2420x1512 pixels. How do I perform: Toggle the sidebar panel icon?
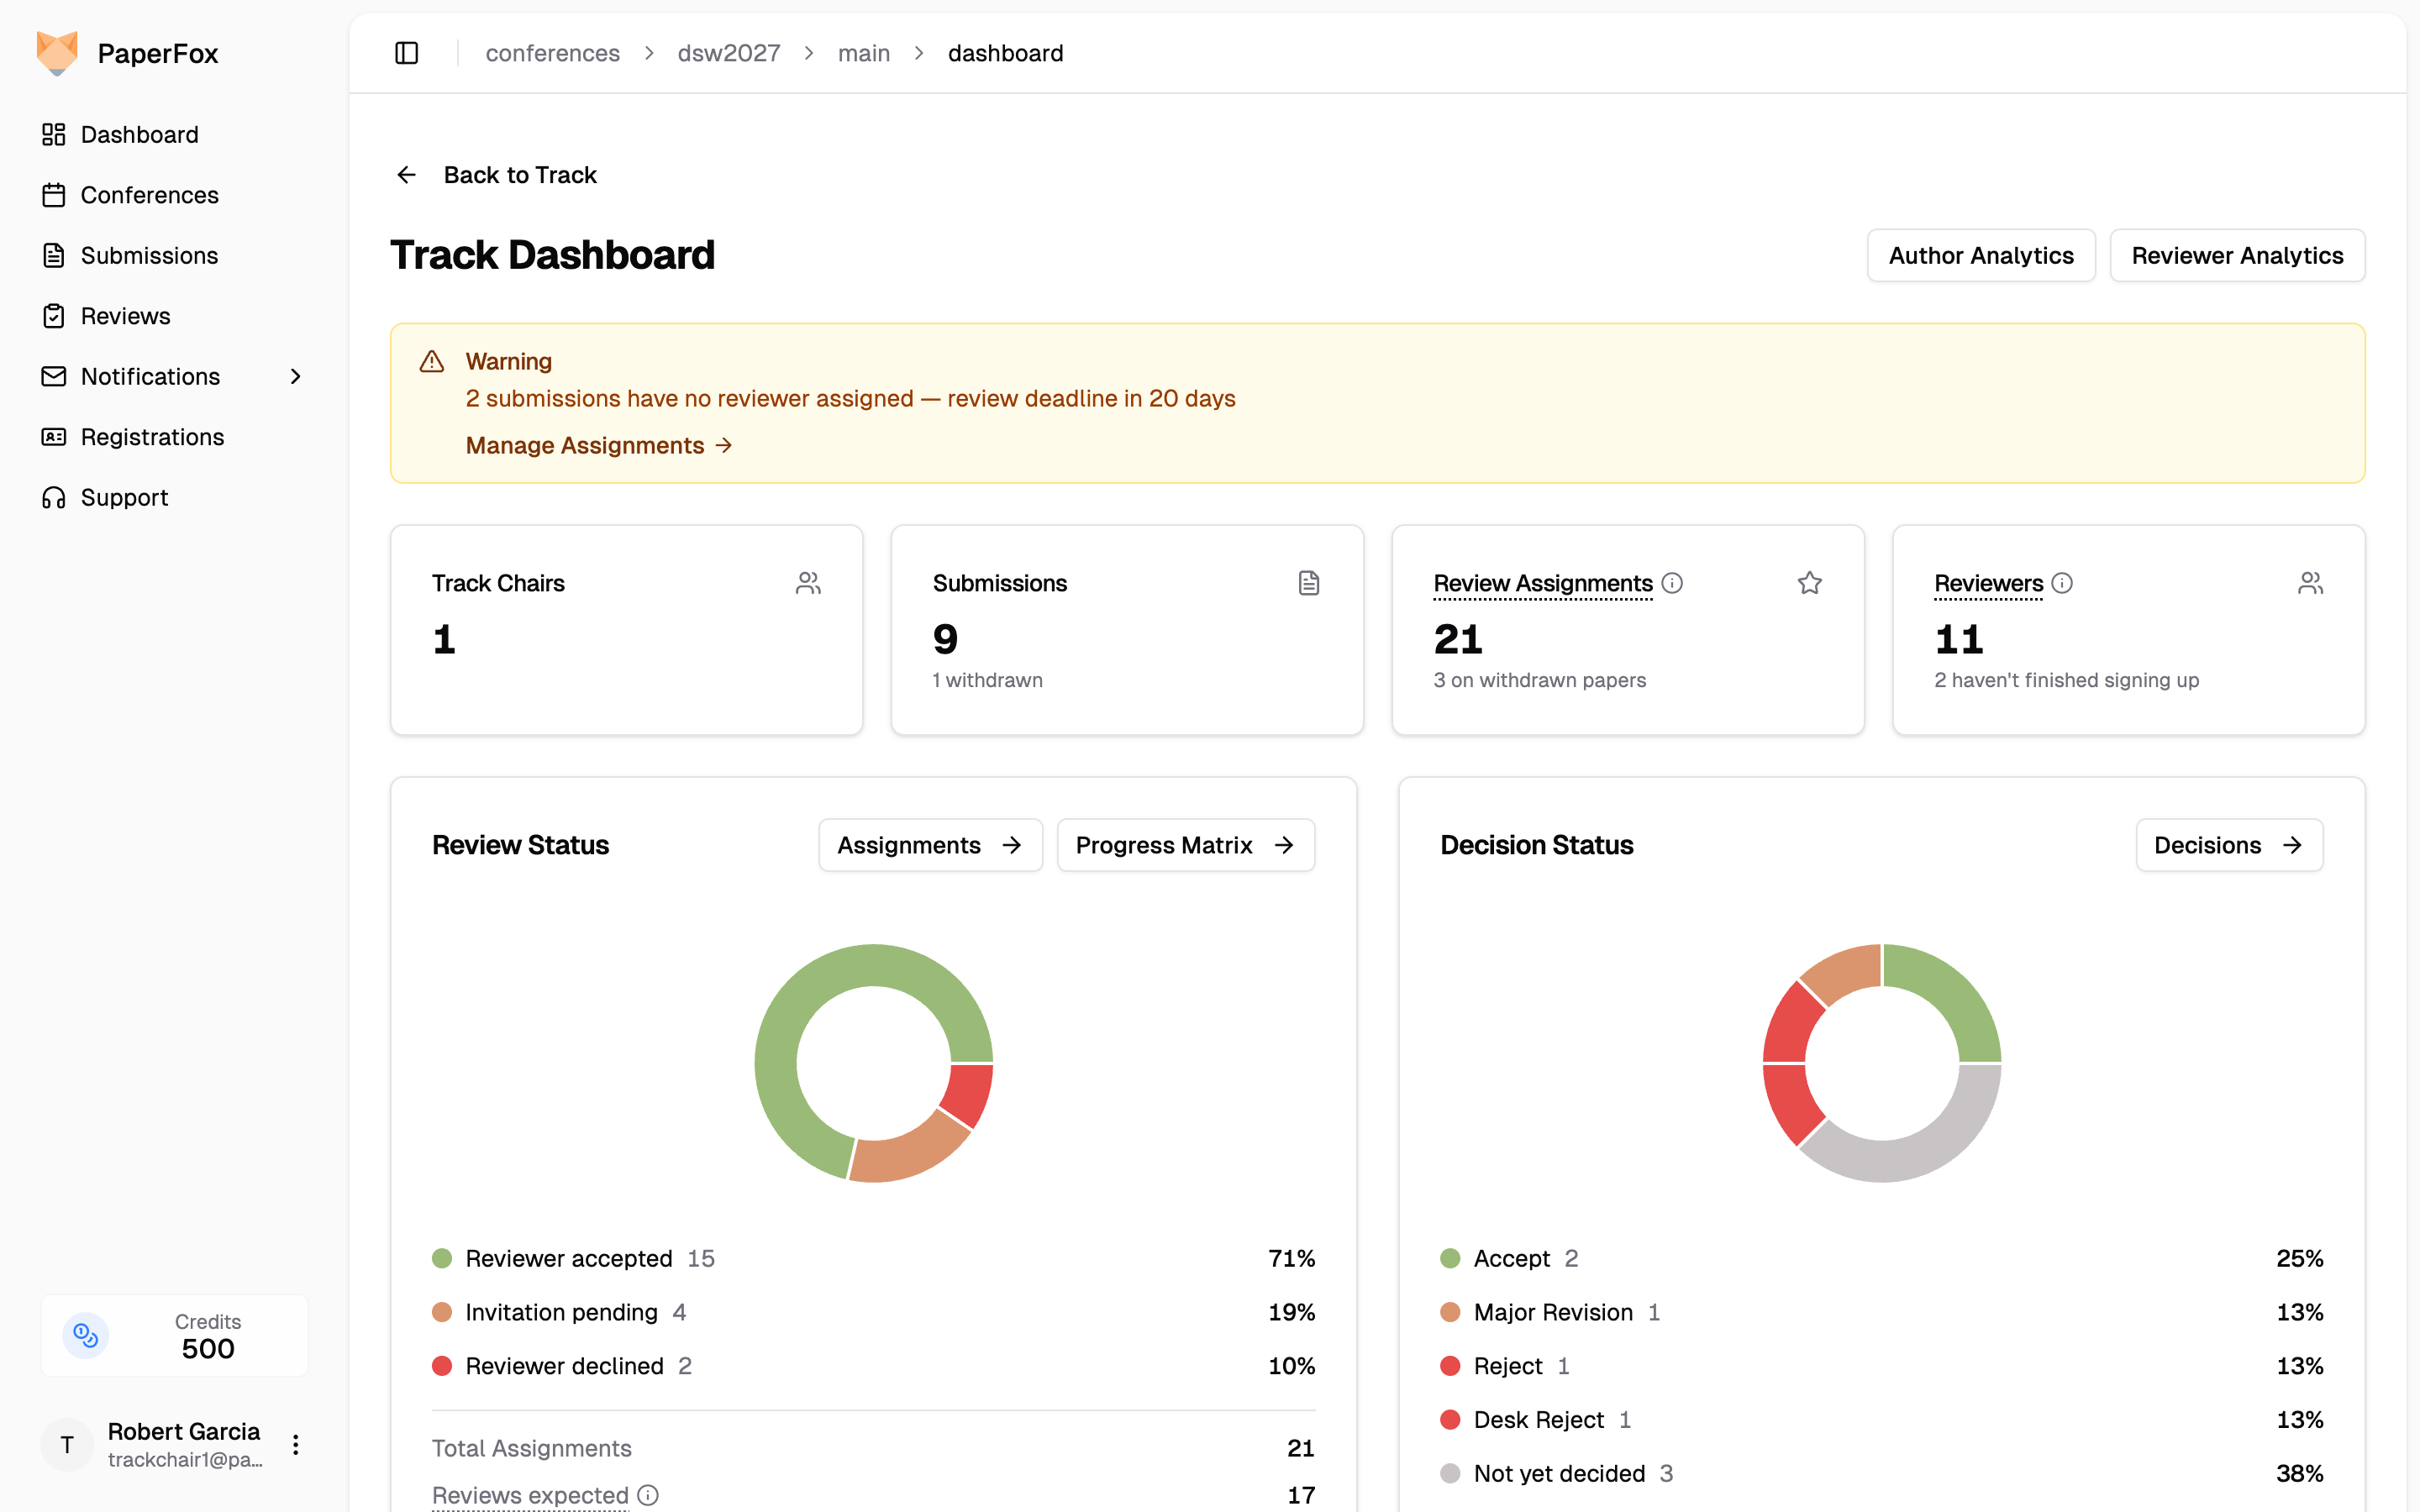click(x=406, y=53)
